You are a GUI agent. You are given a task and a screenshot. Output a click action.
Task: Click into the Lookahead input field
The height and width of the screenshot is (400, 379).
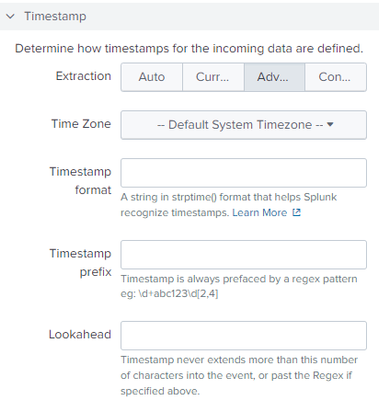pyautogui.click(x=244, y=335)
